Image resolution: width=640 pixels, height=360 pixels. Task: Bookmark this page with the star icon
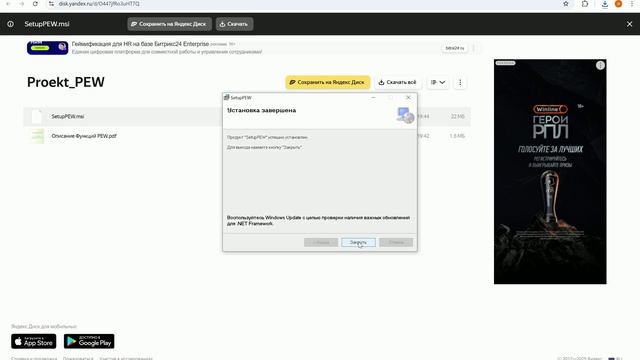coord(566,4)
